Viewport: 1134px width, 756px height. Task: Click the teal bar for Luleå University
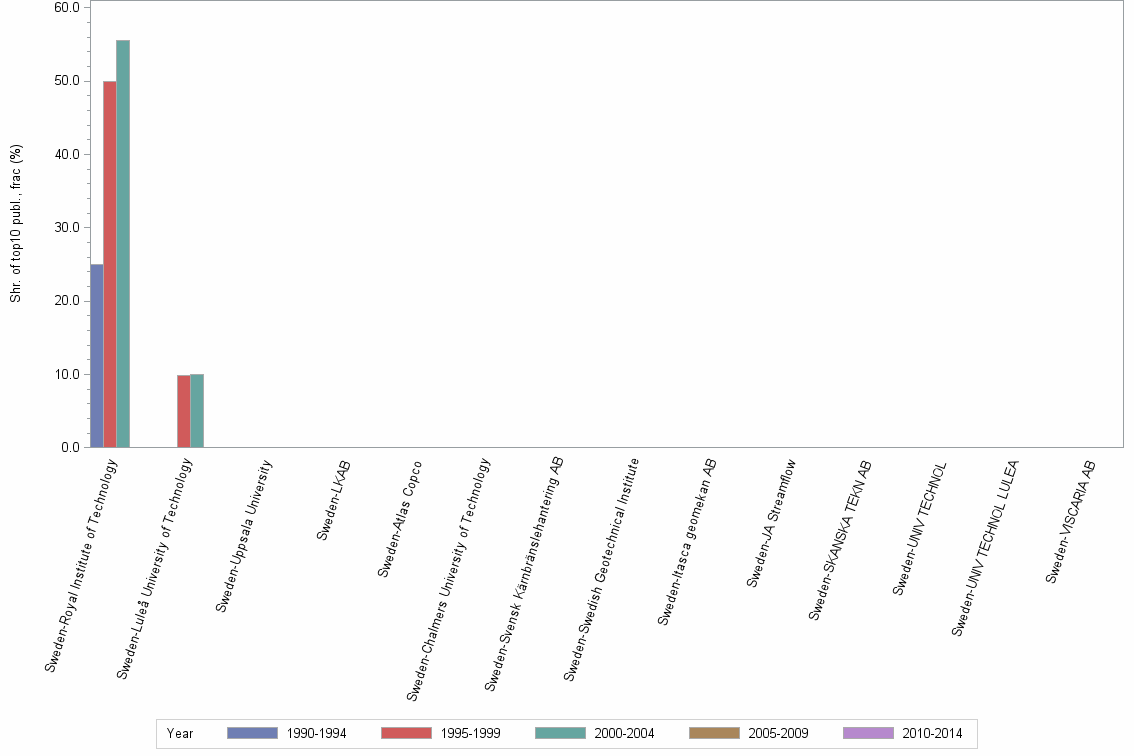(195, 410)
